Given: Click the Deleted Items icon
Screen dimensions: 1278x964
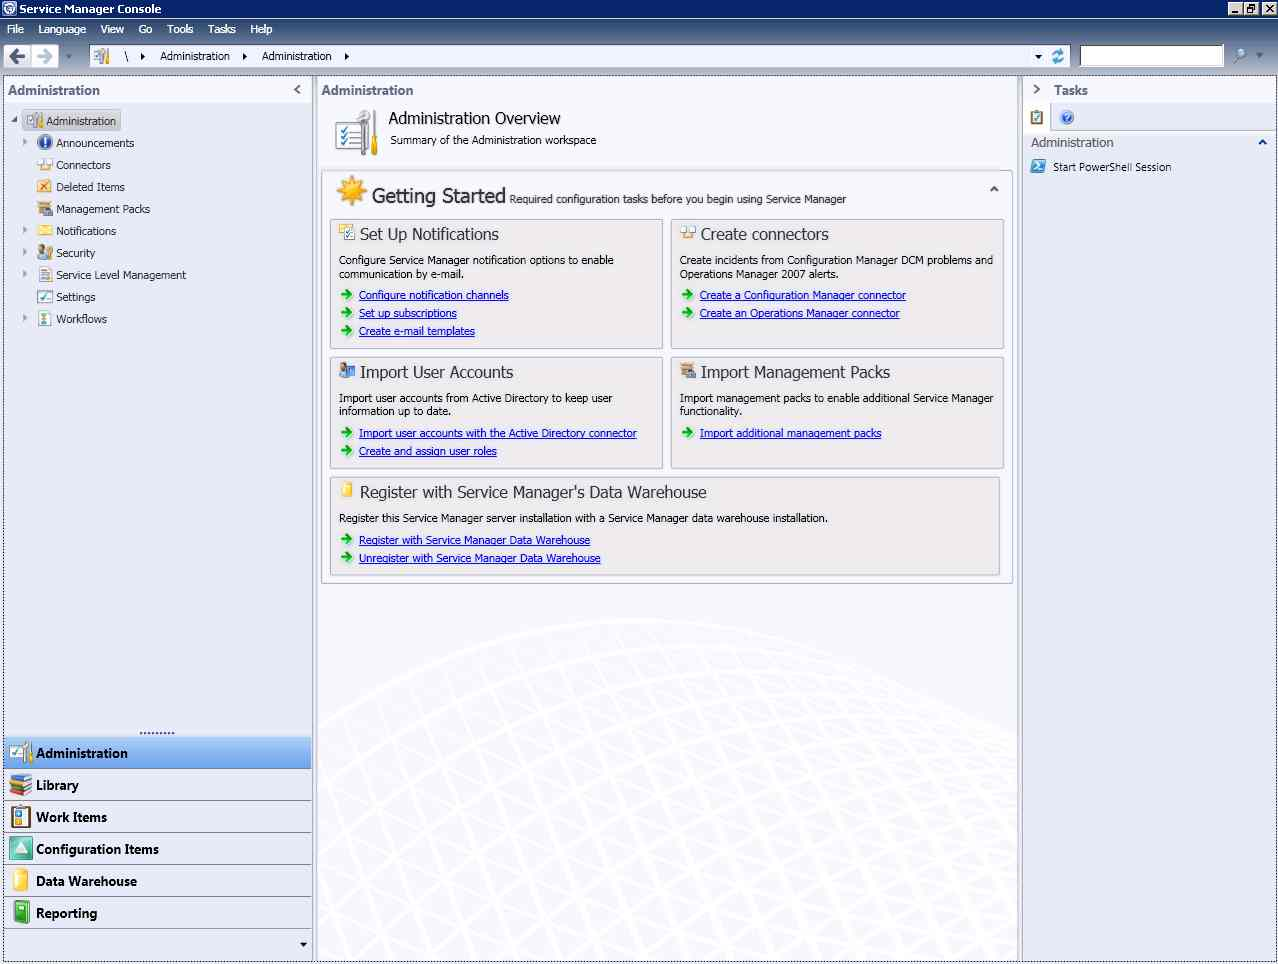Looking at the screenshot, I should (x=45, y=187).
